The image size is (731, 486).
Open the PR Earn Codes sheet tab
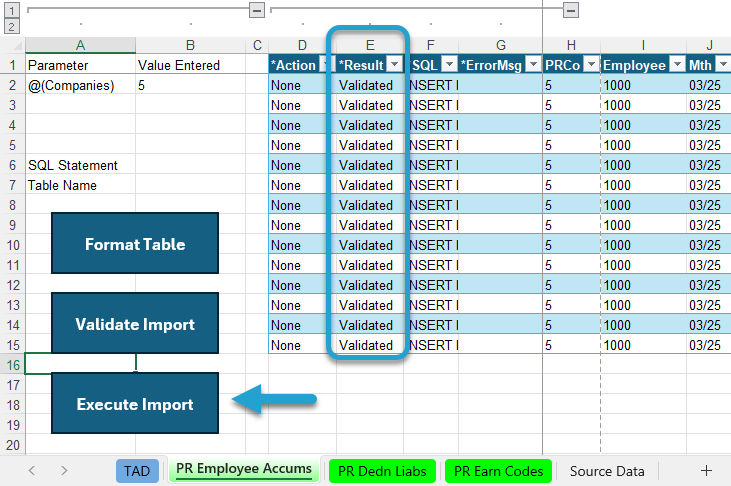[498, 471]
